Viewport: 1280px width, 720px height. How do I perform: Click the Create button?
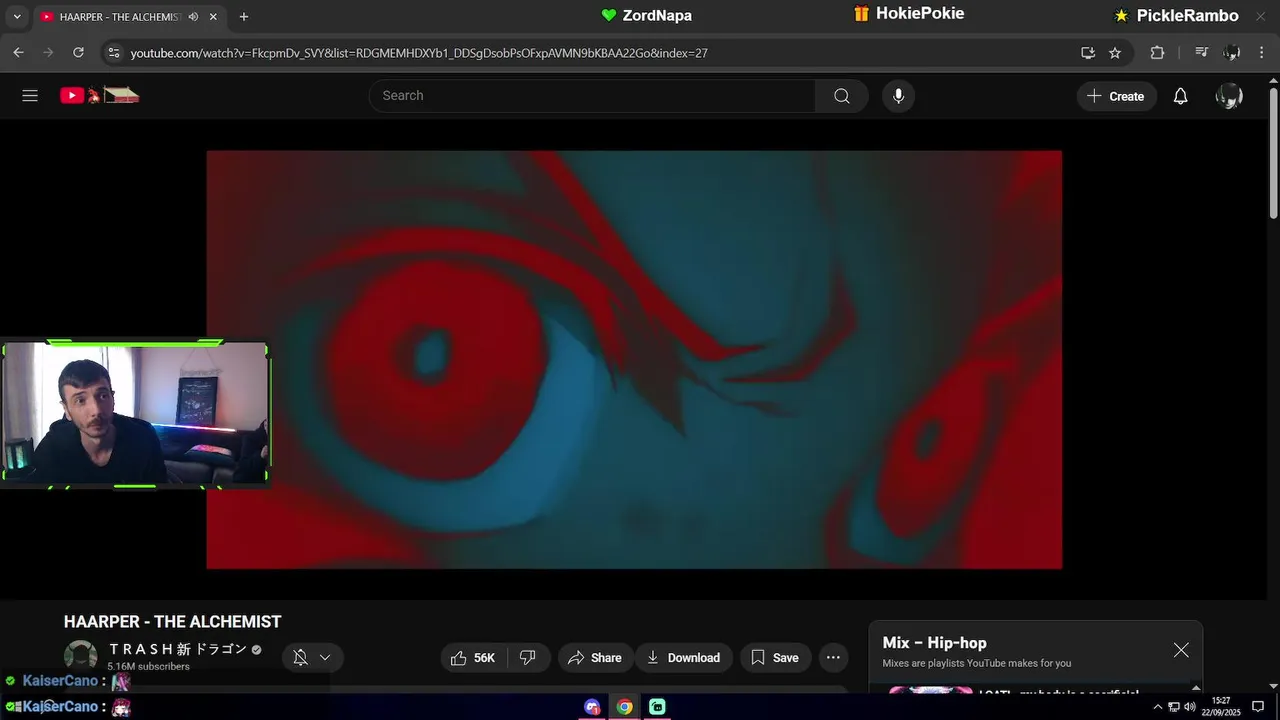(x=1116, y=96)
